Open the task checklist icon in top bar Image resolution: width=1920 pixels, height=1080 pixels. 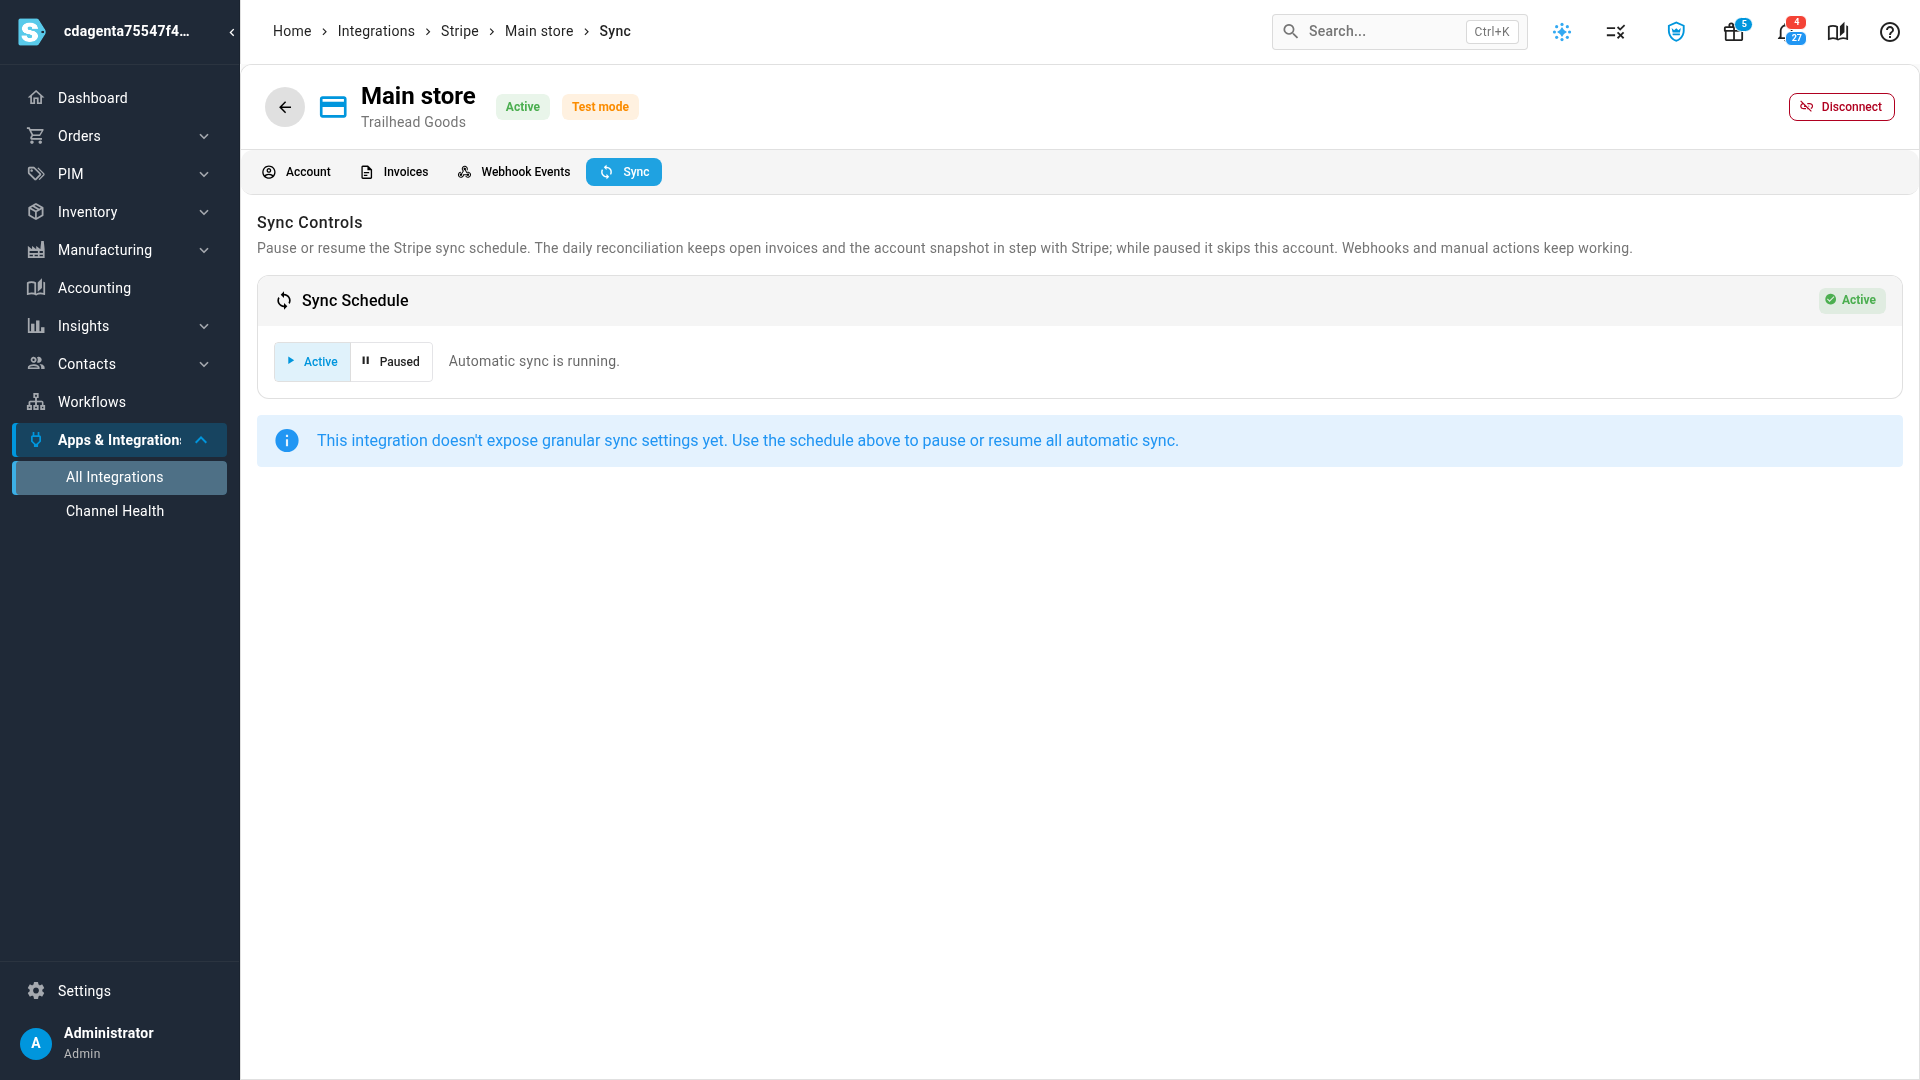coord(1616,32)
